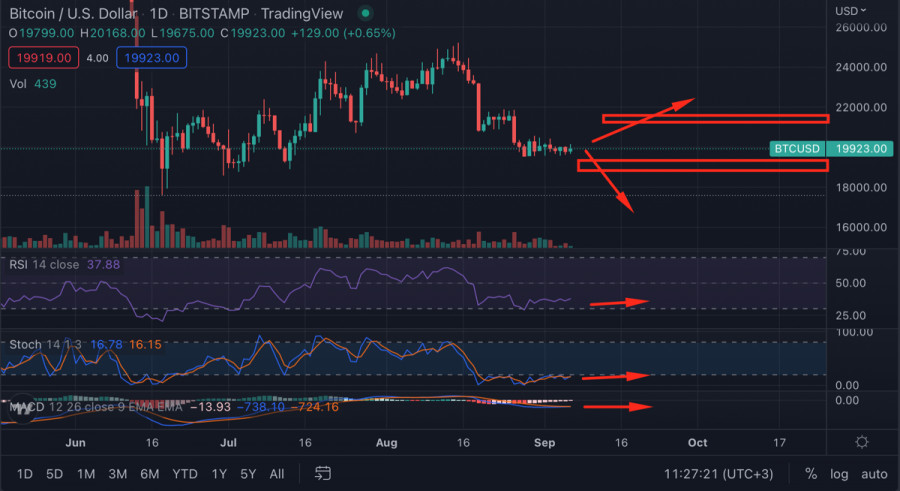
Task: Click the BTCUSD 19923.00 price label
Action: click(831, 149)
